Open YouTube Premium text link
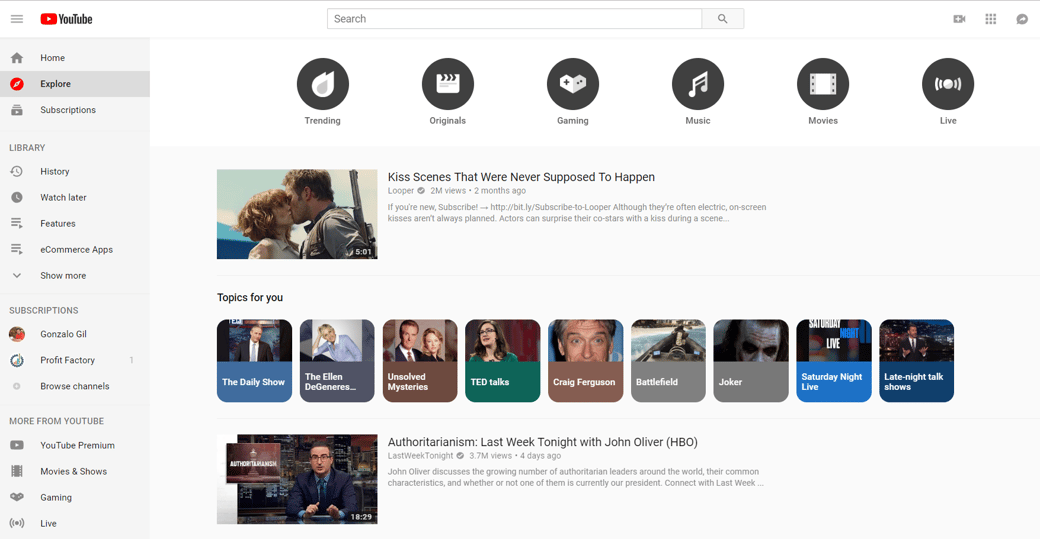The height and width of the screenshot is (539, 1040). tap(78, 445)
